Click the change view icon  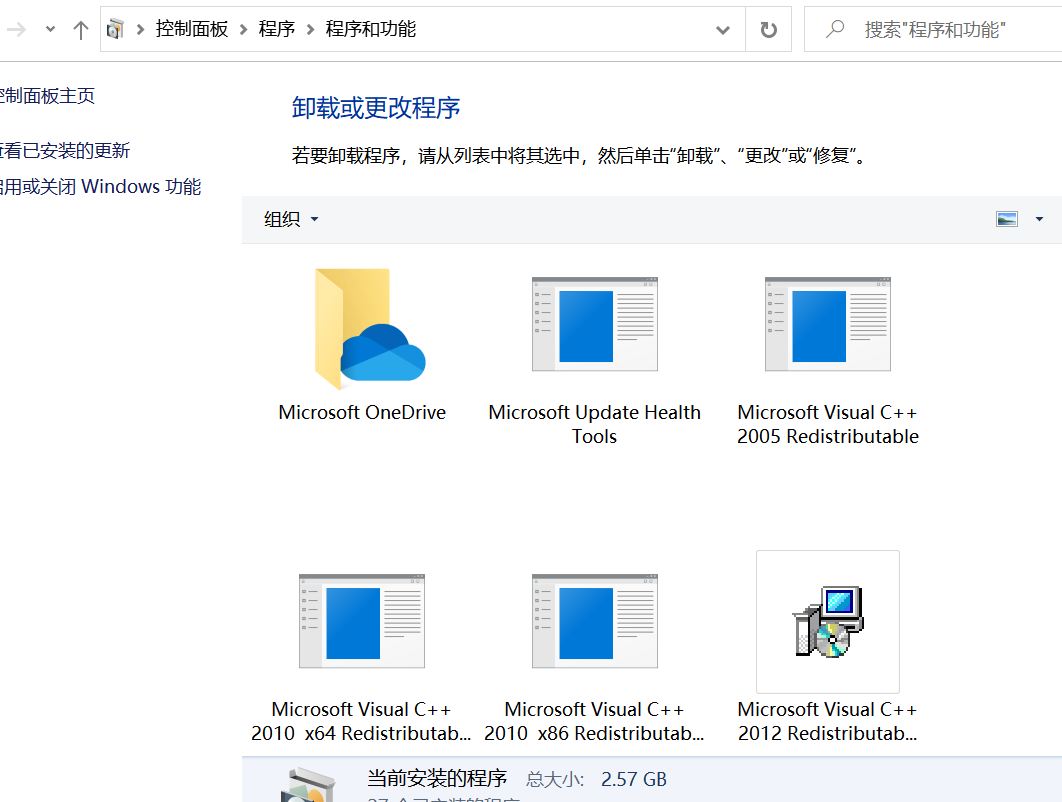(1007, 219)
